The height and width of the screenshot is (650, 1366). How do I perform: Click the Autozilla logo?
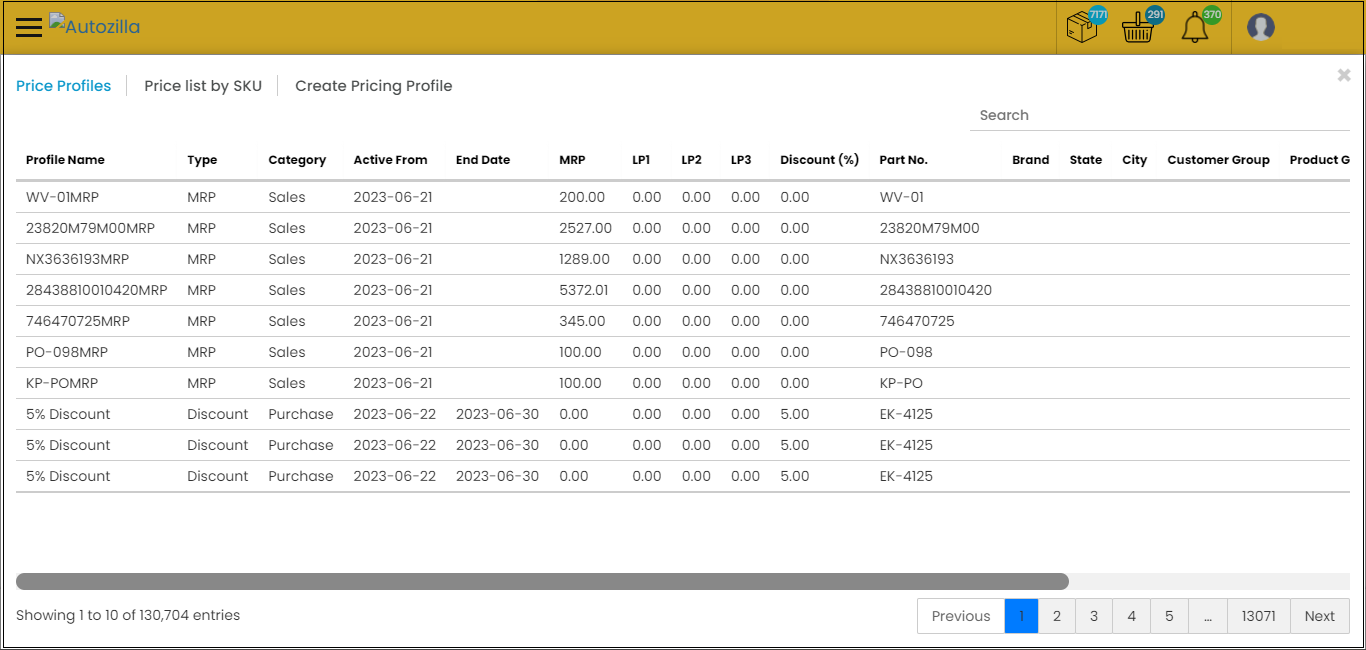[x=95, y=26]
